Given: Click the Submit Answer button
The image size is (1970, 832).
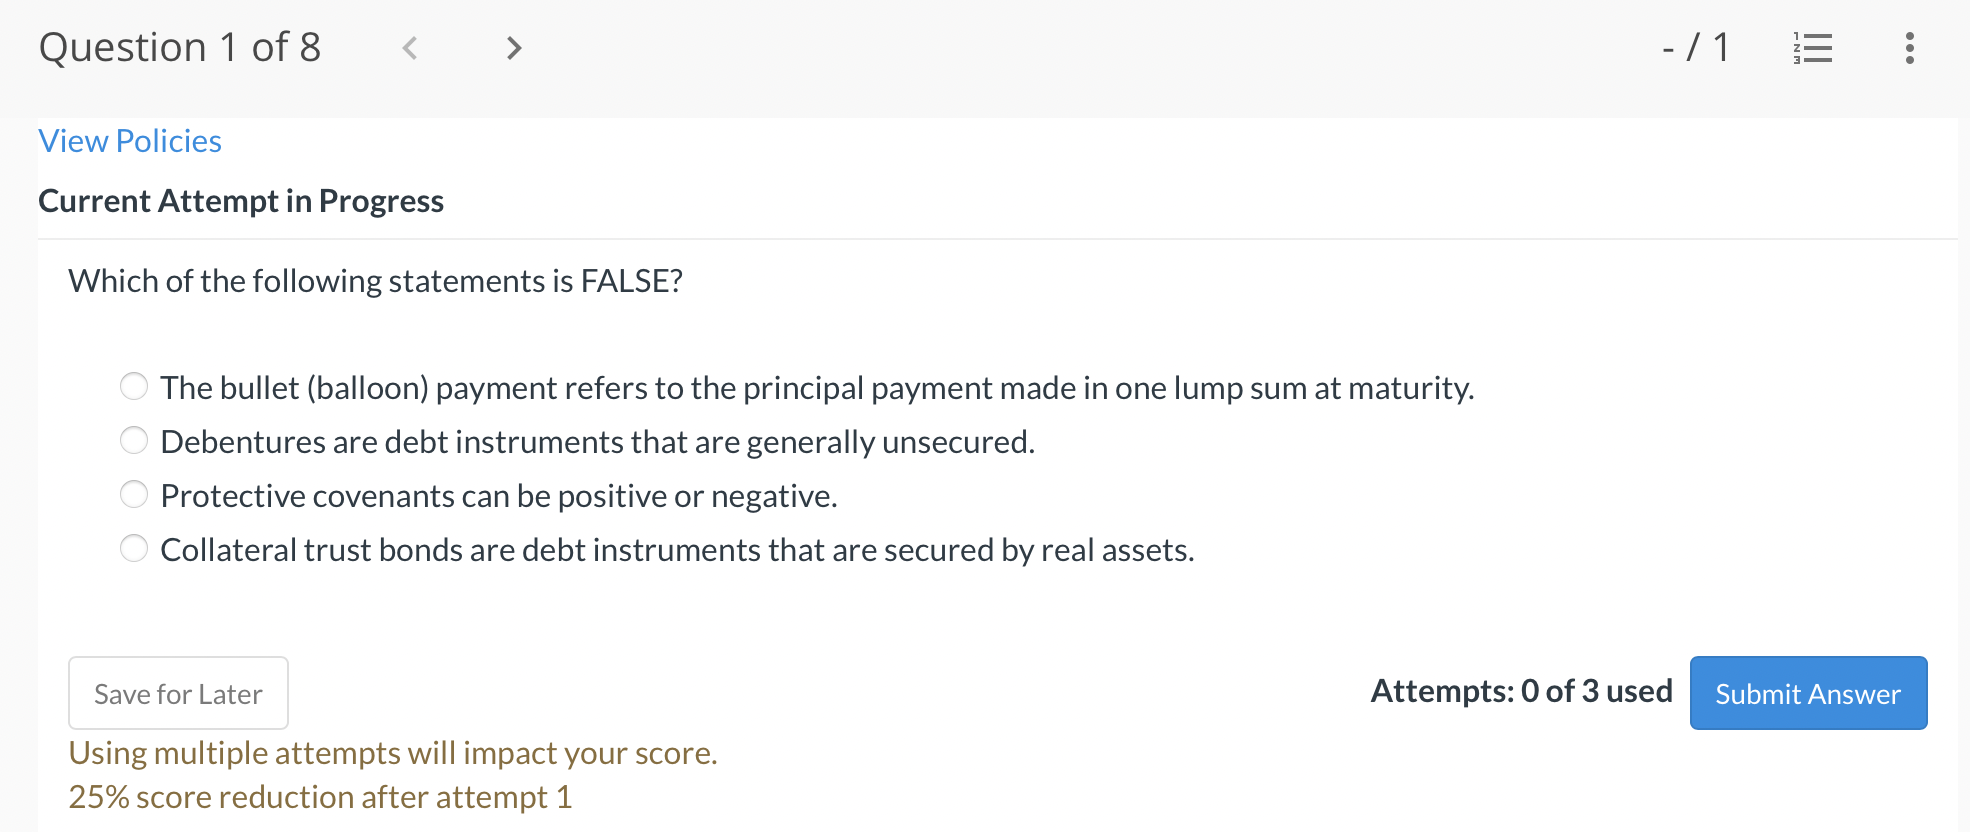Looking at the screenshot, I should (1806, 693).
